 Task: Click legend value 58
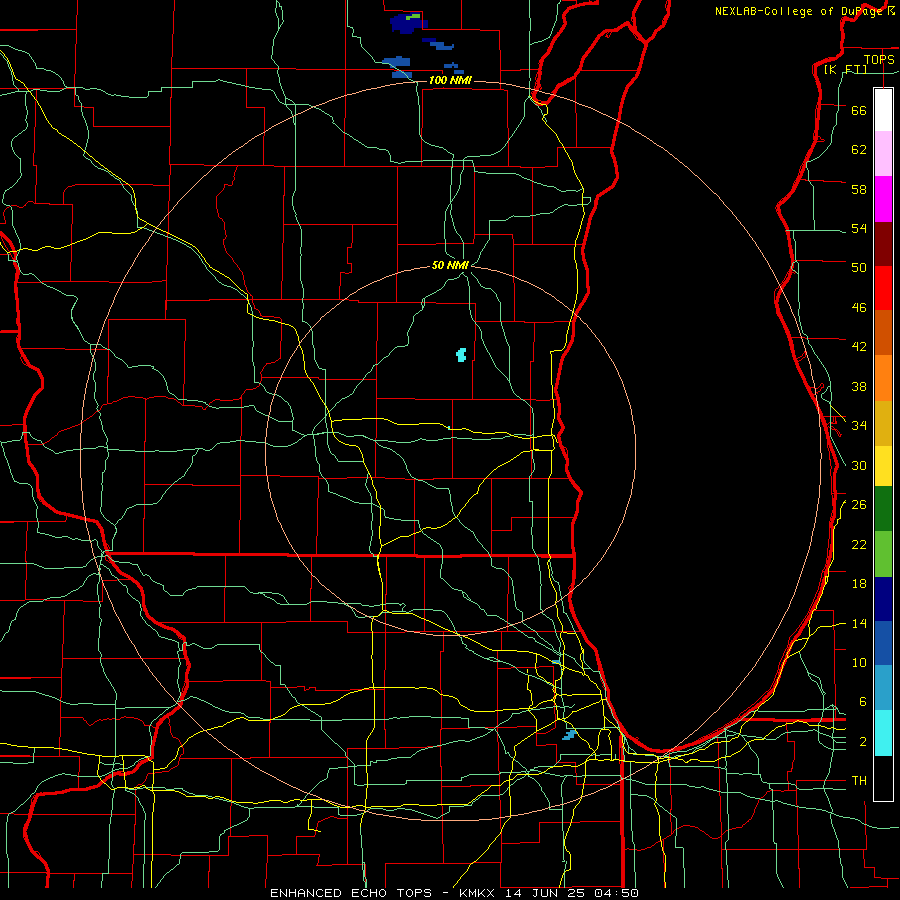(859, 189)
